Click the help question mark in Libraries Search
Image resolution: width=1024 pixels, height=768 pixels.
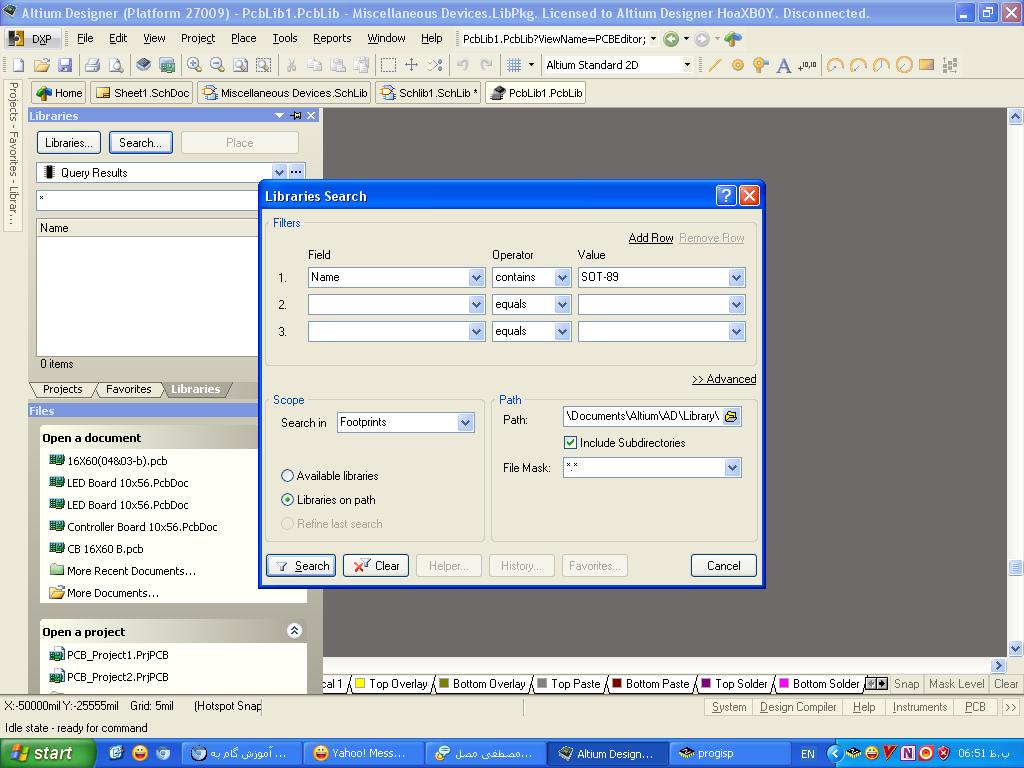(x=726, y=196)
